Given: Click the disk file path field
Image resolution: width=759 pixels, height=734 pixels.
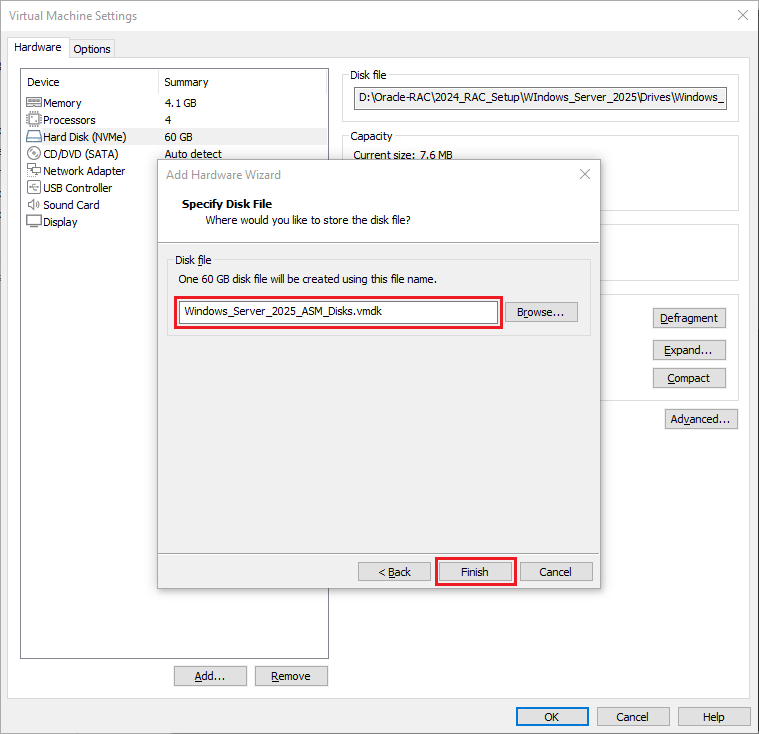Looking at the screenshot, I should [542, 98].
